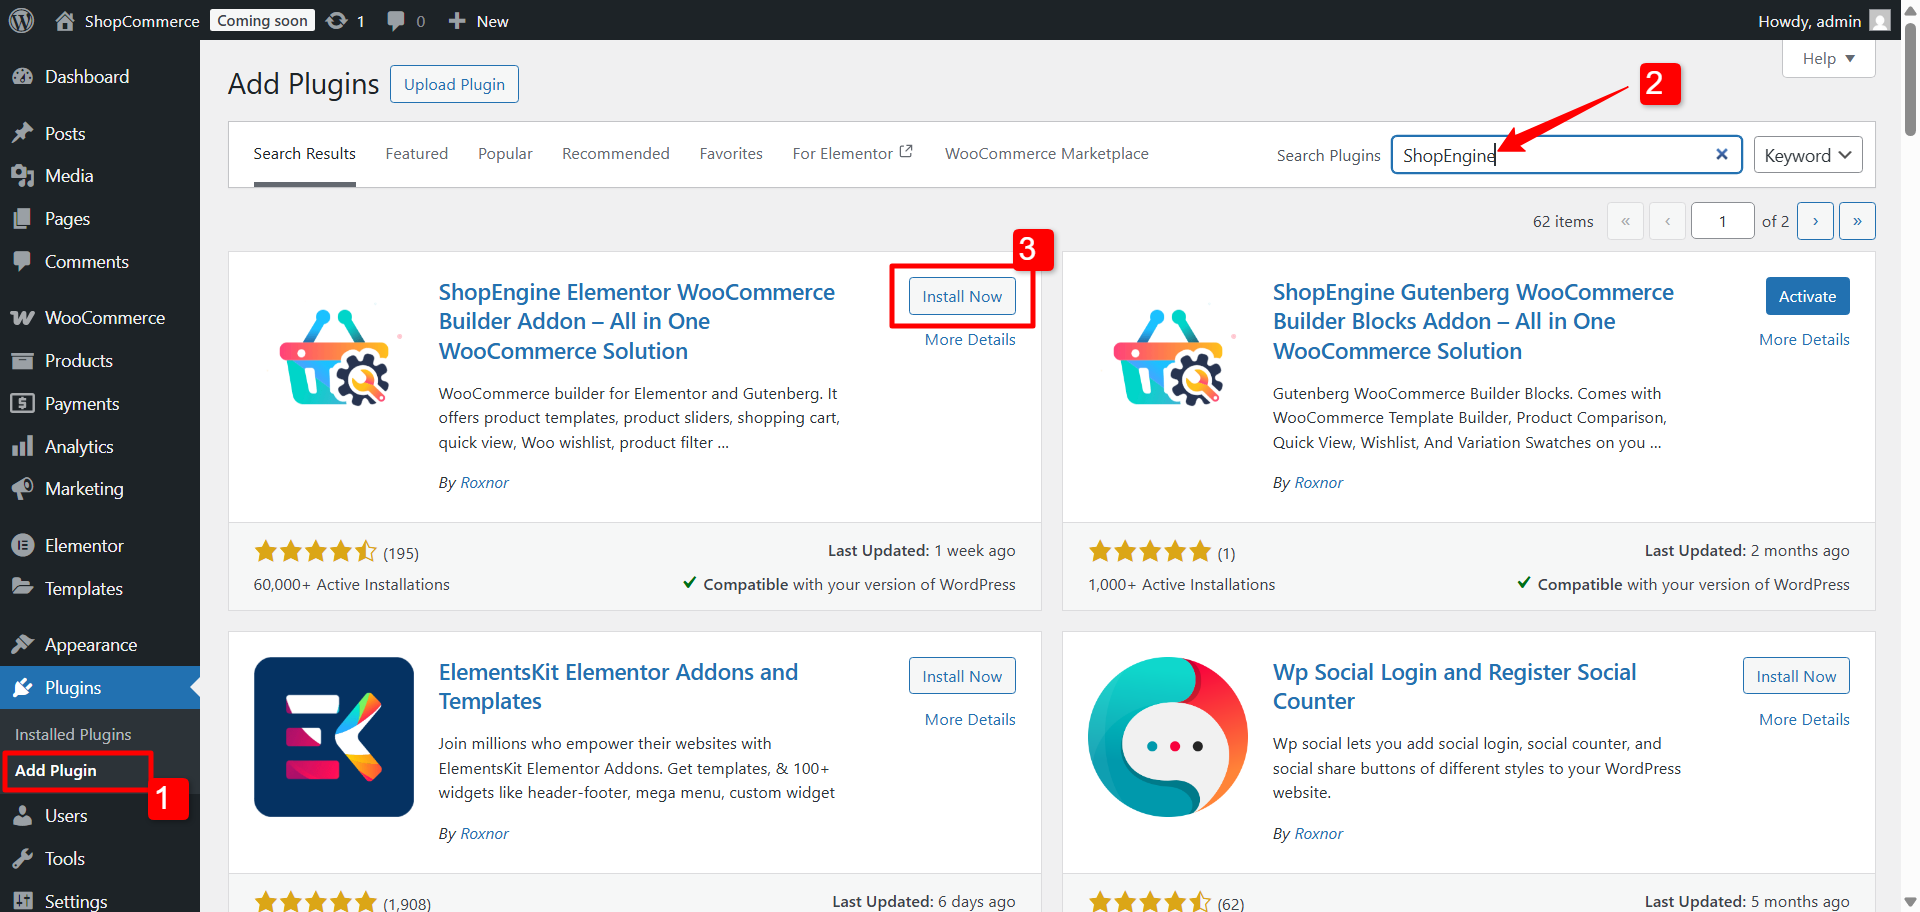The width and height of the screenshot is (1920, 912).
Task: Open the Media library
Action: (68, 175)
